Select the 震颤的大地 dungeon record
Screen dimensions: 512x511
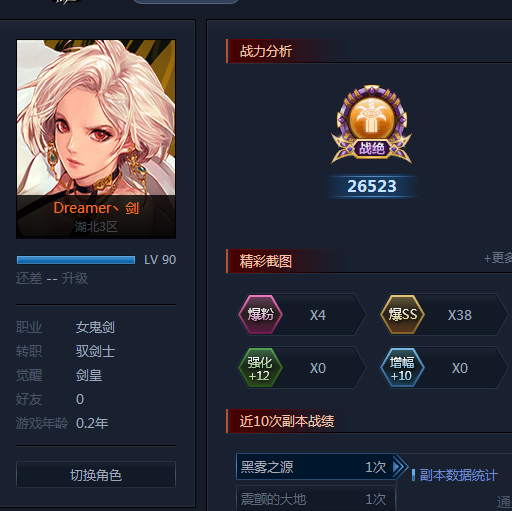[316, 498]
